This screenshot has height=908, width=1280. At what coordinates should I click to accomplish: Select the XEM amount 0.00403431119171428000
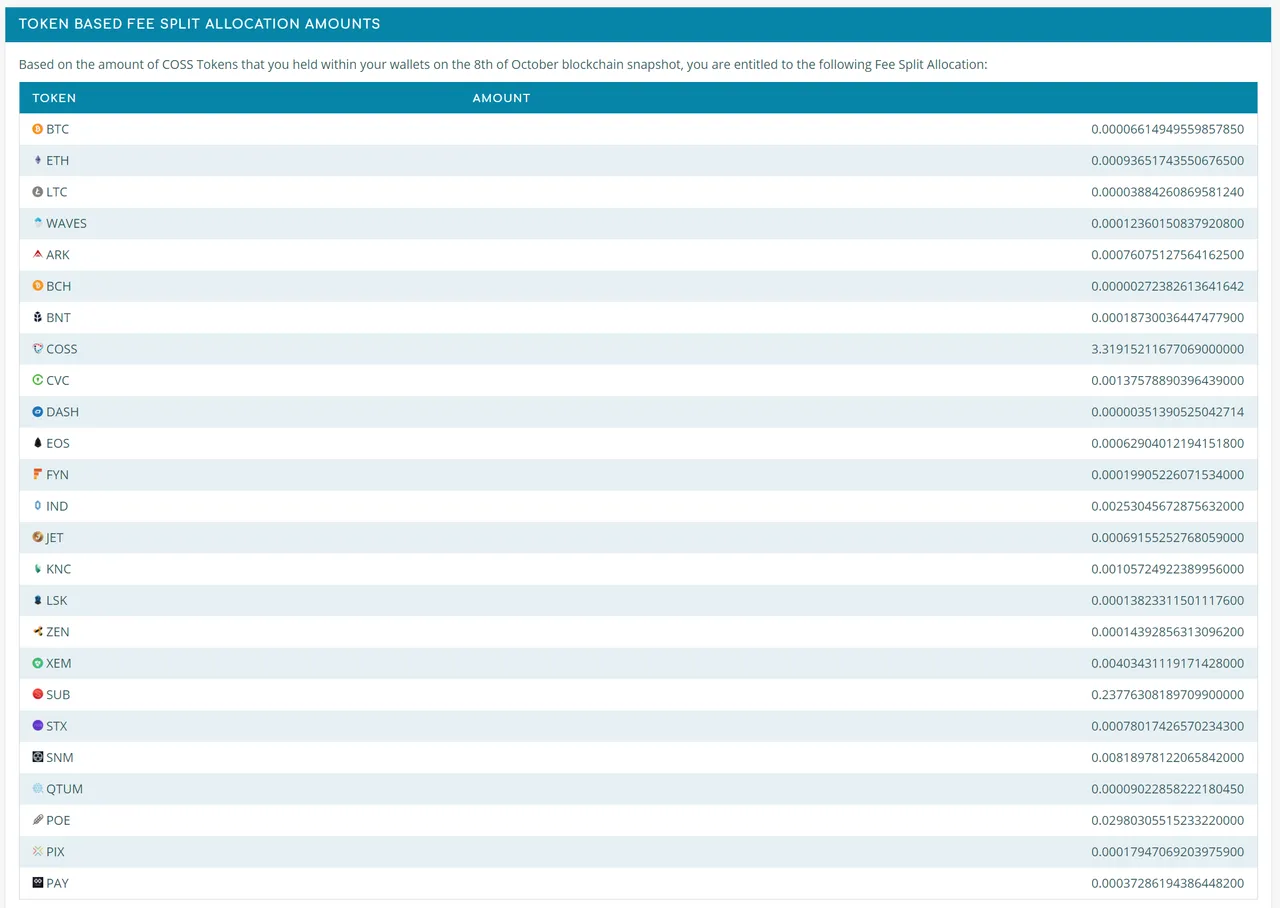pyautogui.click(x=1167, y=663)
